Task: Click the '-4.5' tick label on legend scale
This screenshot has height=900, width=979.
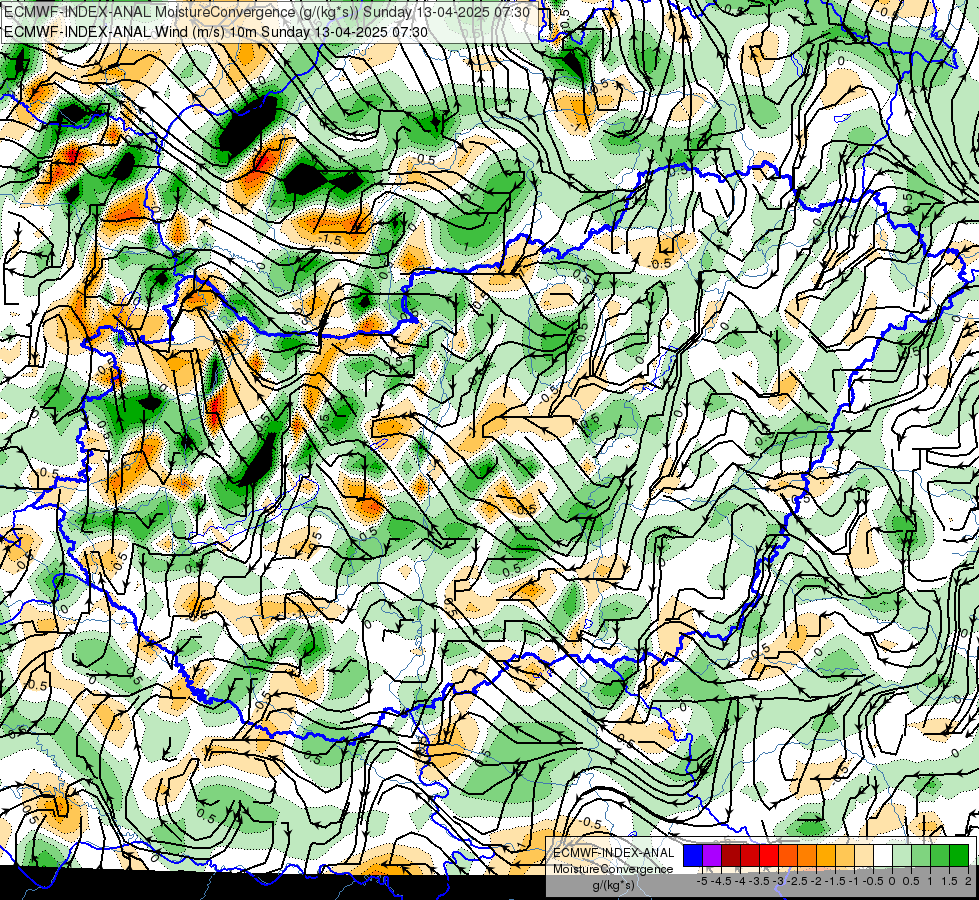Action: [x=721, y=881]
